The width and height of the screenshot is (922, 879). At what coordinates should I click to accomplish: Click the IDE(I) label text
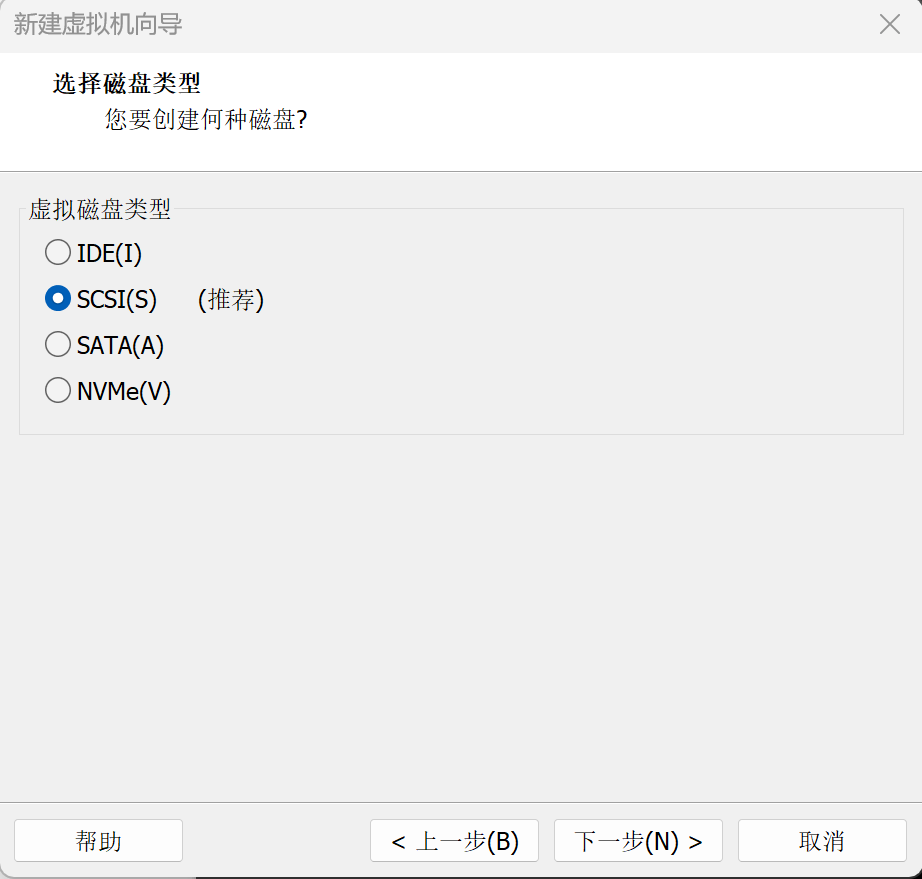(109, 253)
